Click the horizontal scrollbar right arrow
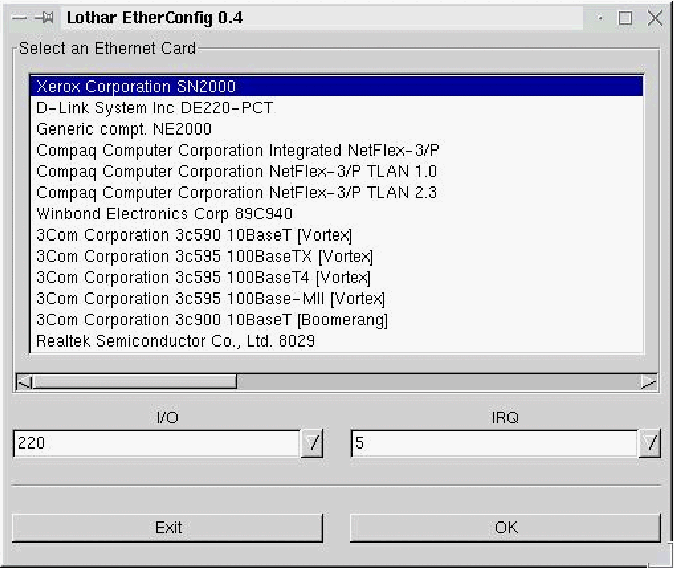The height and width of the screenshot is (568, 674). 648,382
